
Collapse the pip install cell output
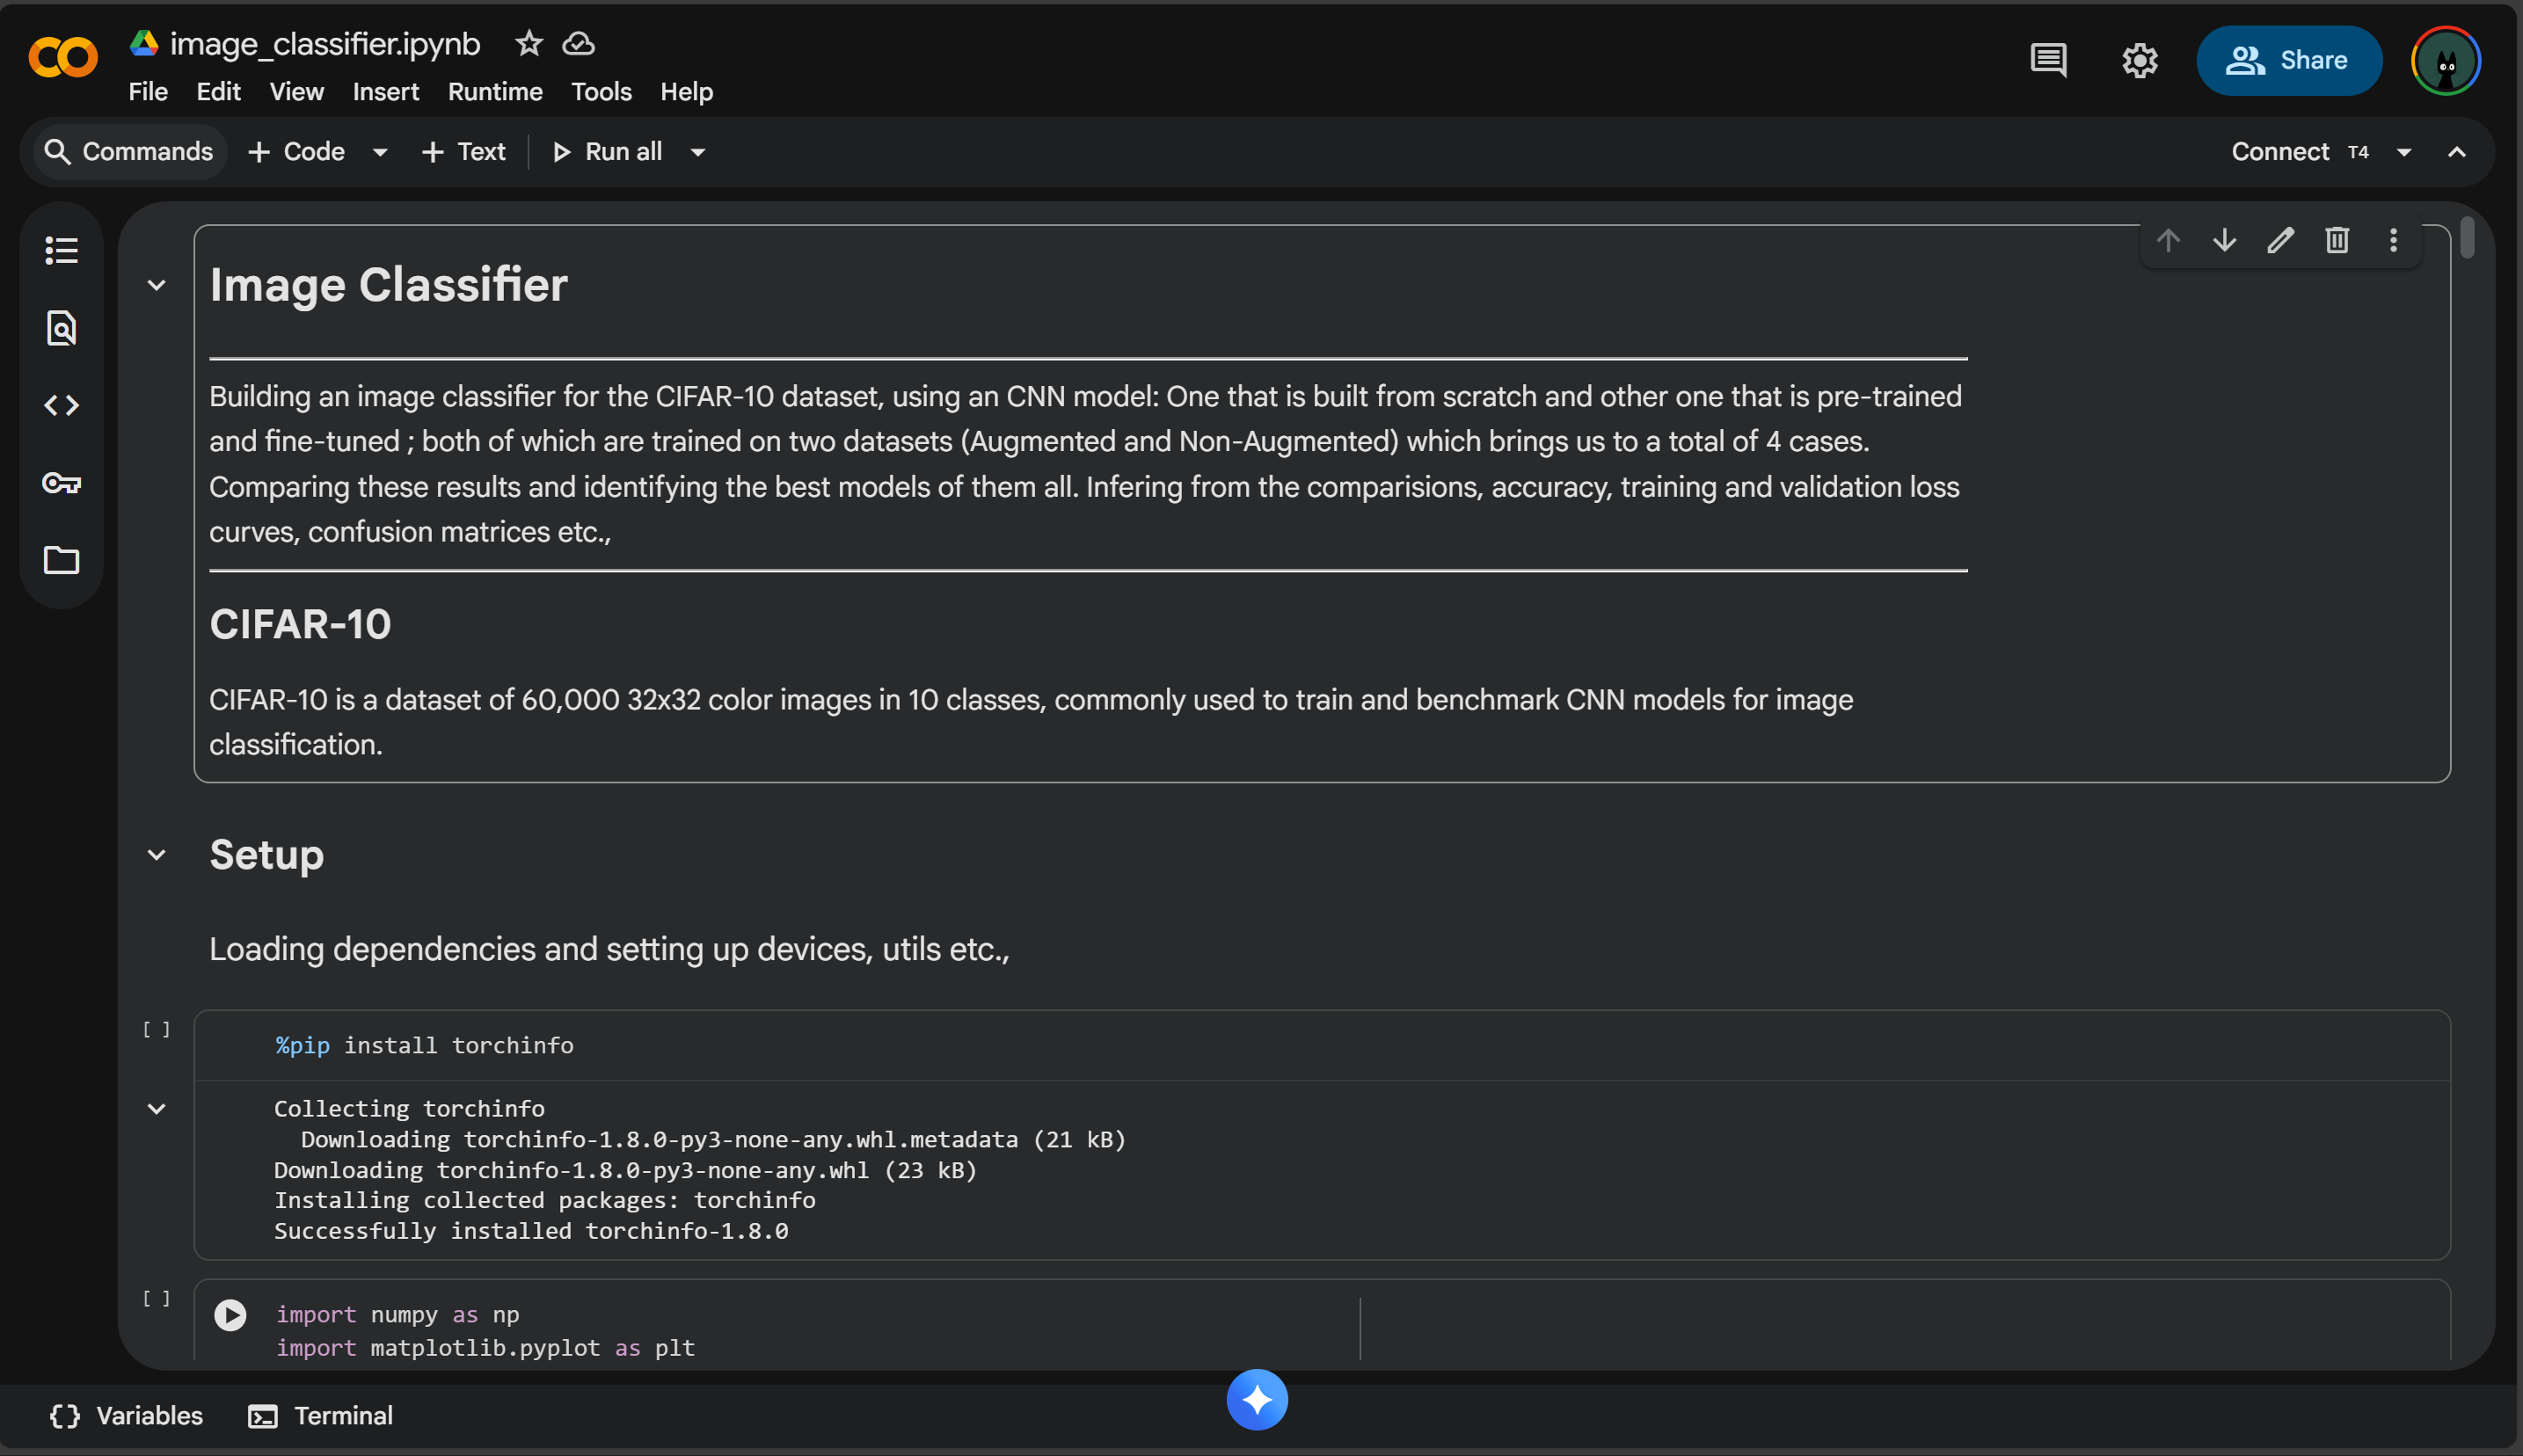(156, 1108)
